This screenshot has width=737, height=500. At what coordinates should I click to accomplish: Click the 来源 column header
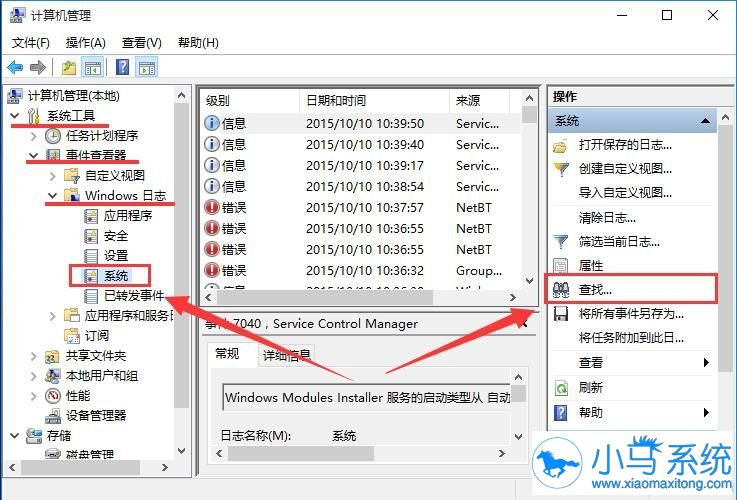(x=479, y=100)
